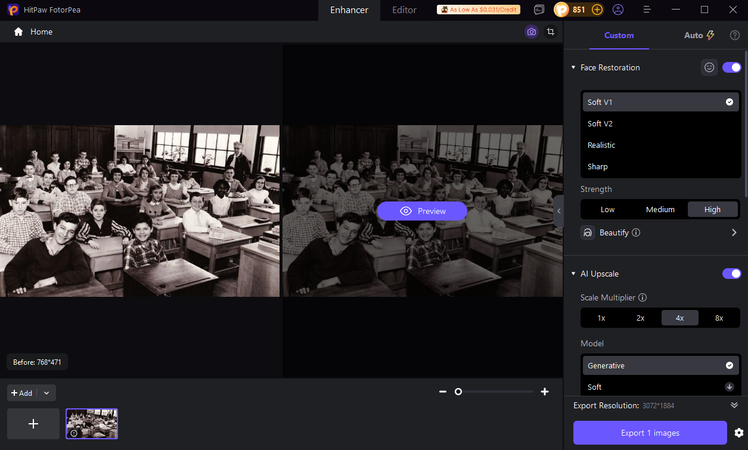
Task: Open the Custom settings tab
Action: coord(619,35)
